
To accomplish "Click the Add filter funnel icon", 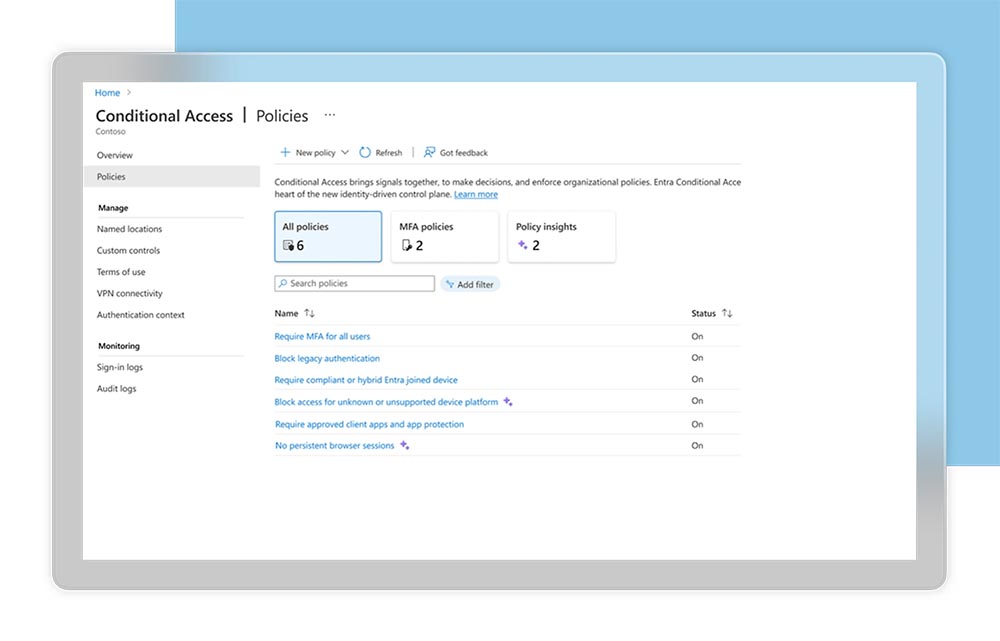I will point(450,284).
